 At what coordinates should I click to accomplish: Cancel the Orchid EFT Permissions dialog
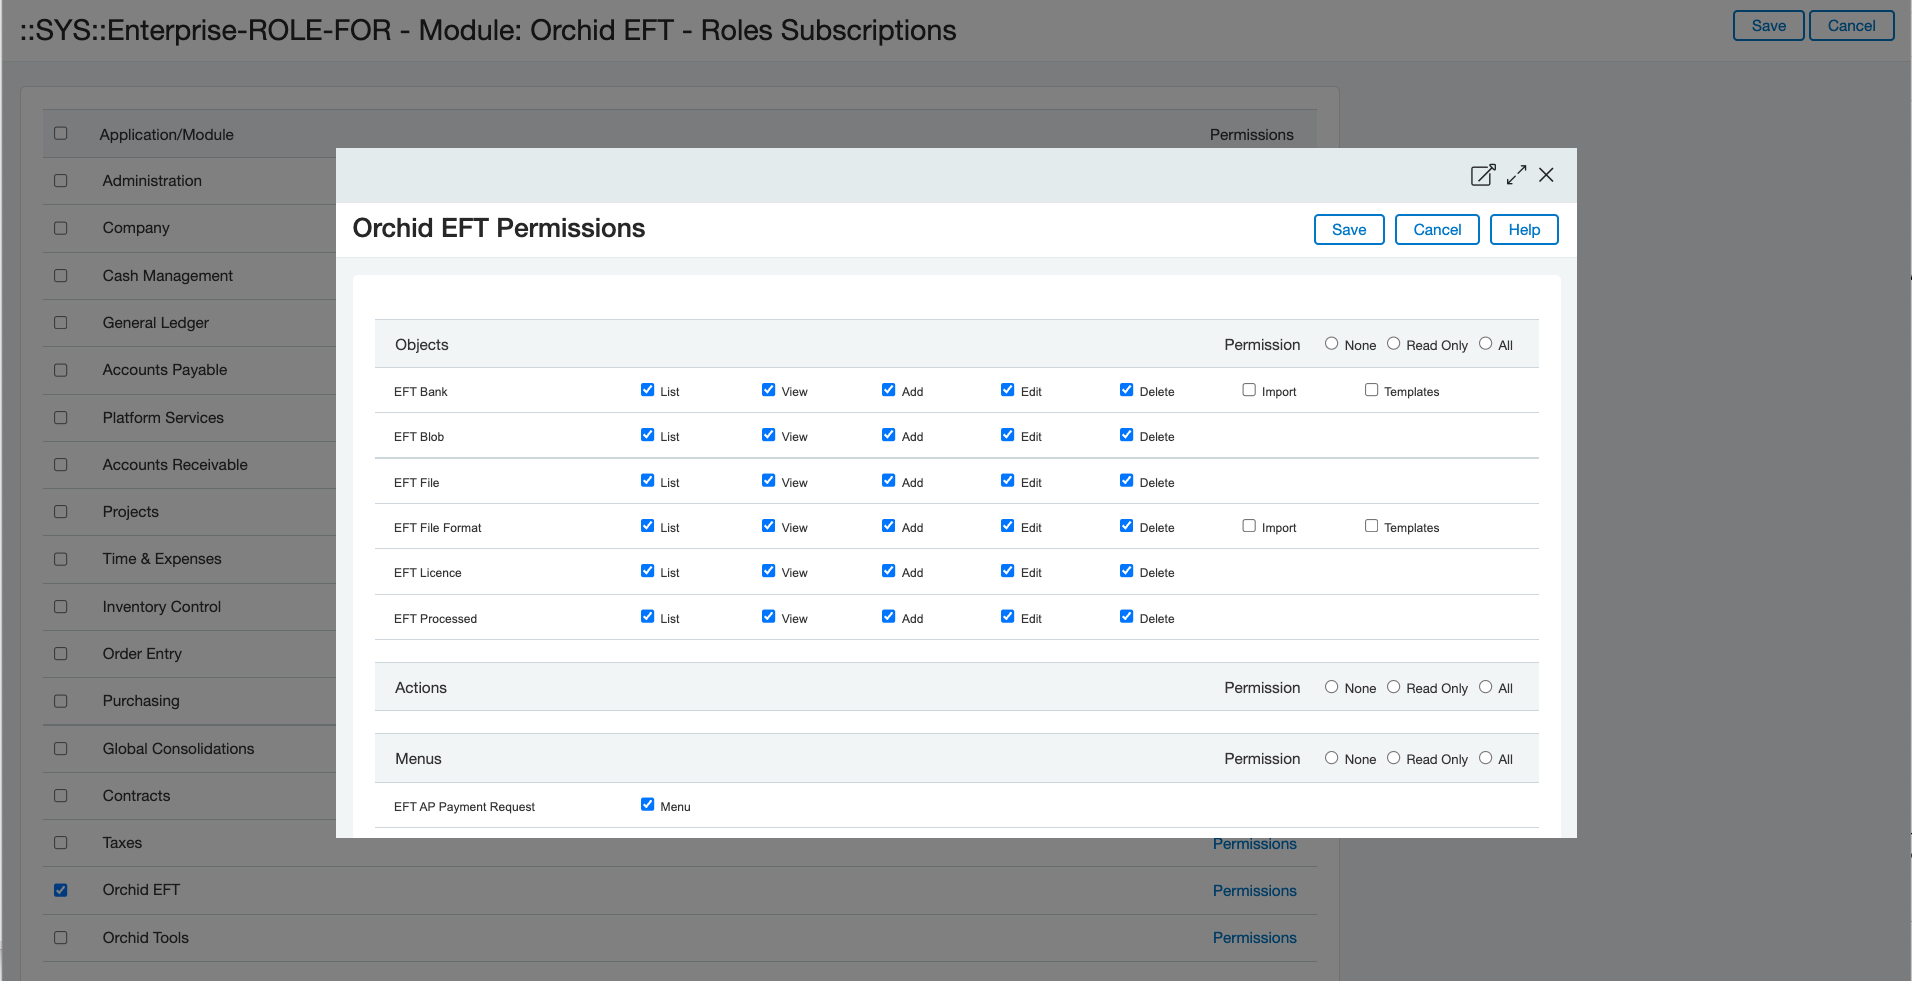point(1436,230)
